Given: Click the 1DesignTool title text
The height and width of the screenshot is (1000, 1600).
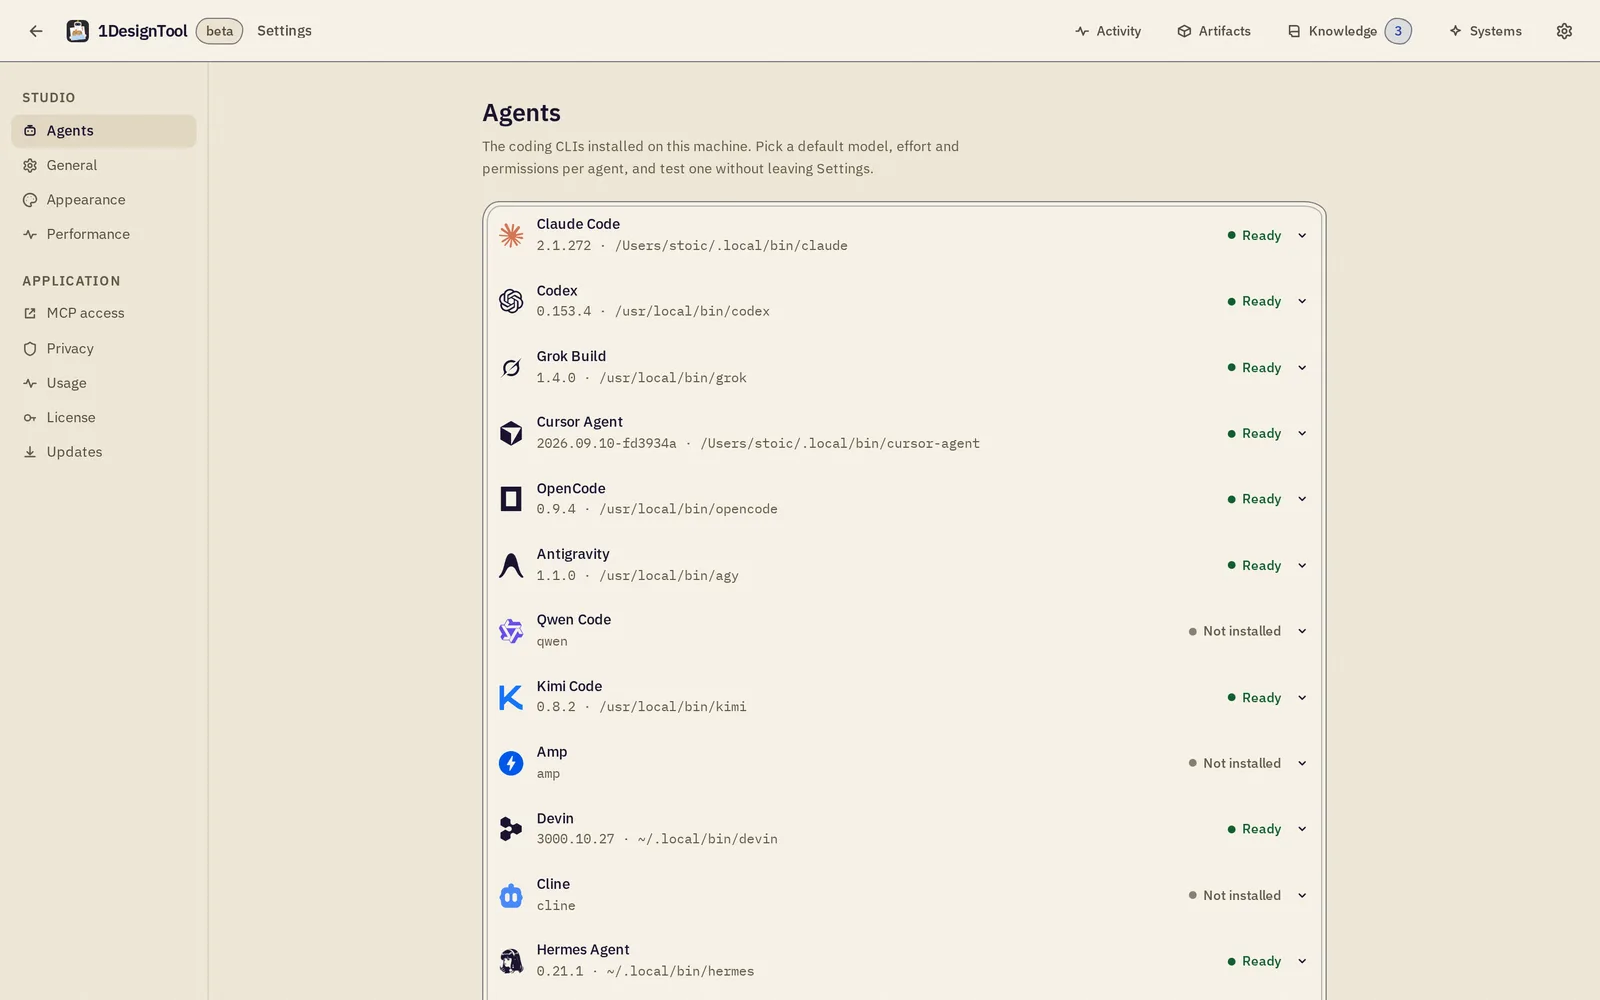Looking at the screenshot, I should click(x=143, y=31).
